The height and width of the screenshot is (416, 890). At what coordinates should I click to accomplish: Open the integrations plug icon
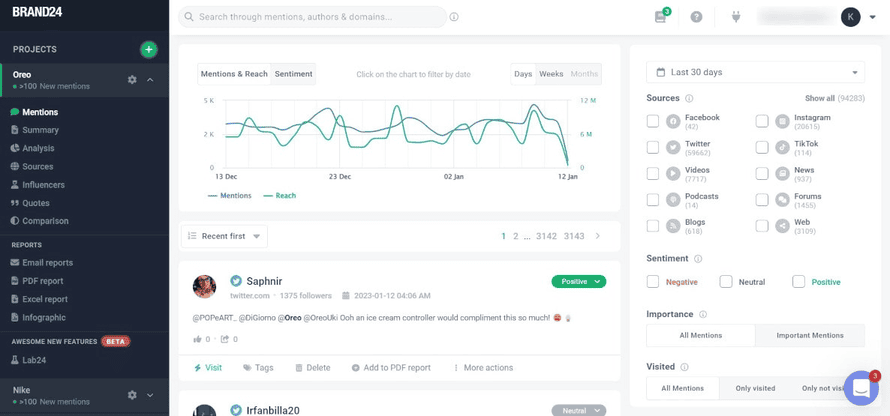[735, 17]
